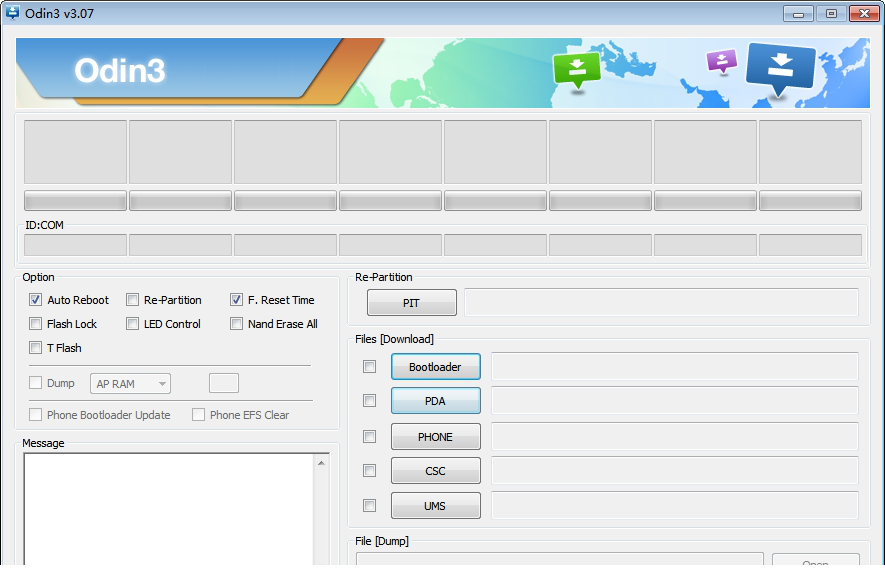The height and width of the screenshot is (587, 885).
Task: Click the first device progress bar
Action: pos(75,201)
